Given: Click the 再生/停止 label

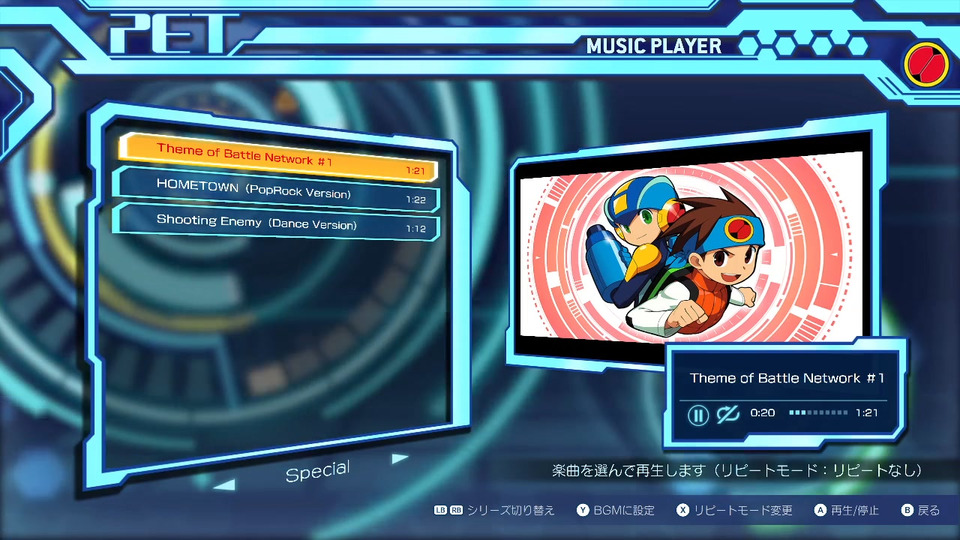Looking at the screenshot, I should pyautogui.click(x=855, y=510).
